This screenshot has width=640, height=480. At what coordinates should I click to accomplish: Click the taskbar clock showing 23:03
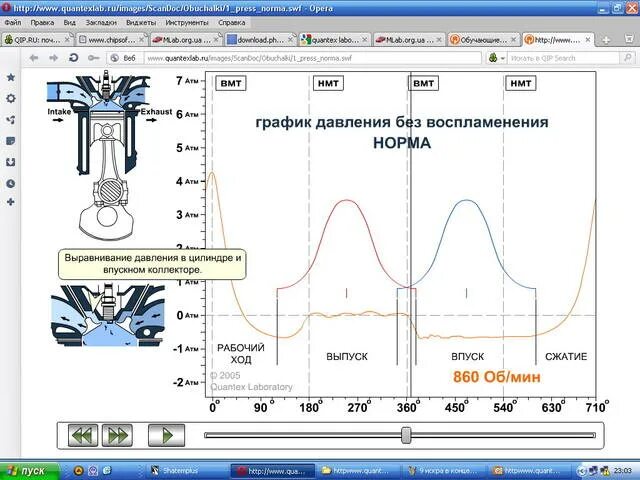(x=622, y=471)
